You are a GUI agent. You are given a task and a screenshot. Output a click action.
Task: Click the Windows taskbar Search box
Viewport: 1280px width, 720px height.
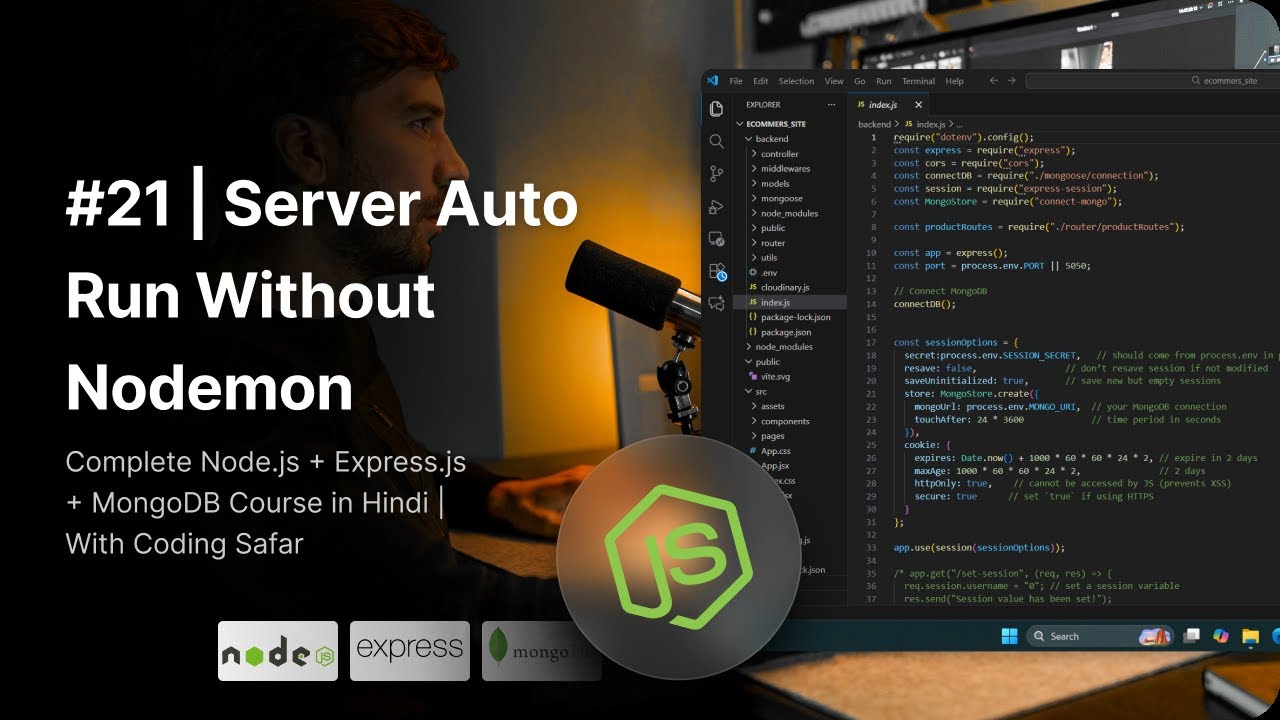1098,636
